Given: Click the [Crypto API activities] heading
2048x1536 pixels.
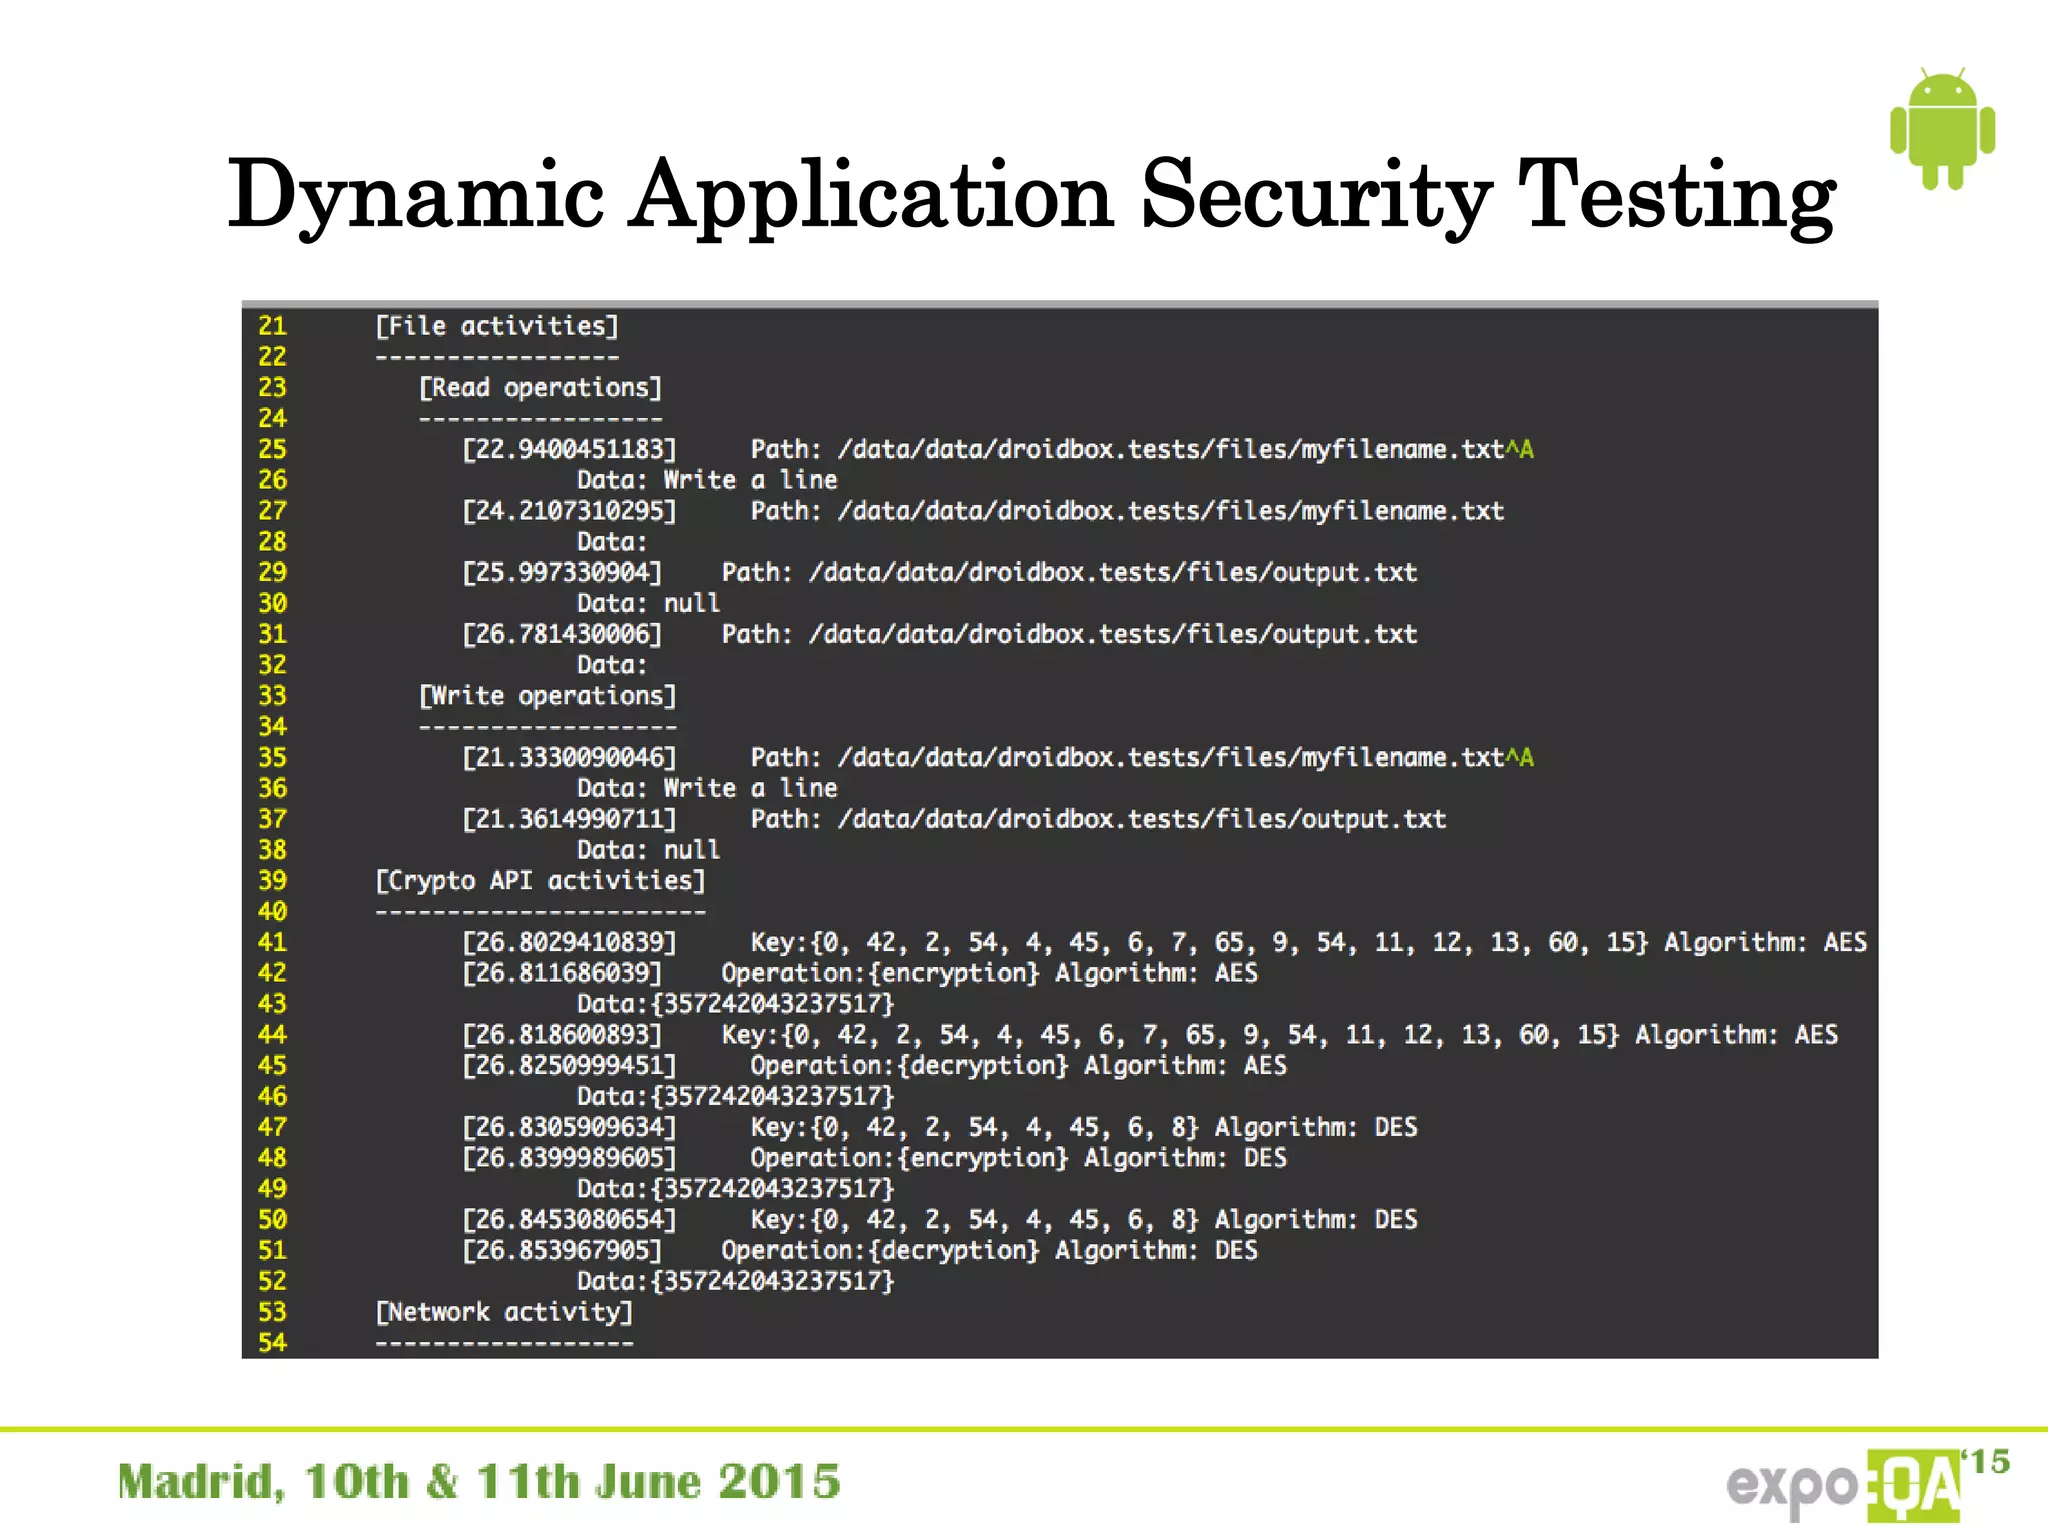Looking at the screenshot, I should pyautogui.click(x=540, y=881).
